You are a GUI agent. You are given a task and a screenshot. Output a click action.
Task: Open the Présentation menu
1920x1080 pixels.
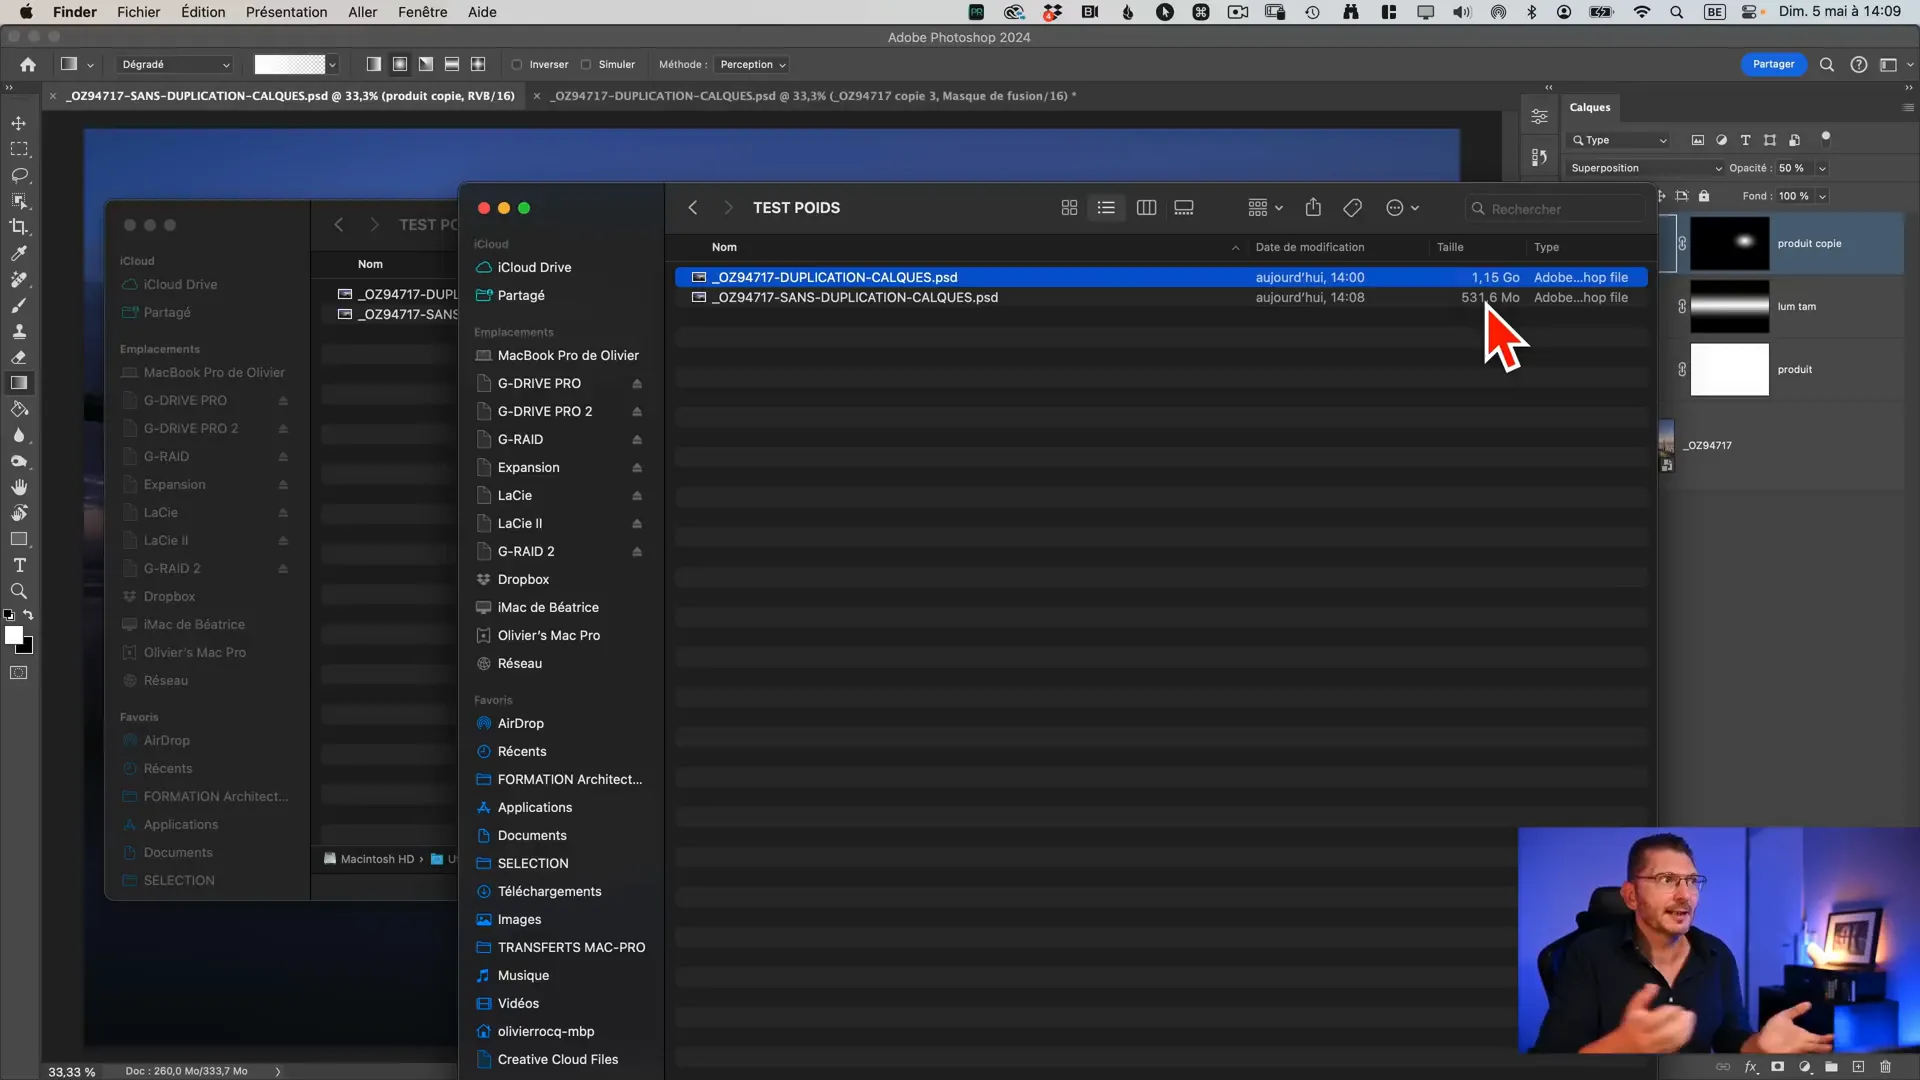pyautogui.click(x=286, y=12)
